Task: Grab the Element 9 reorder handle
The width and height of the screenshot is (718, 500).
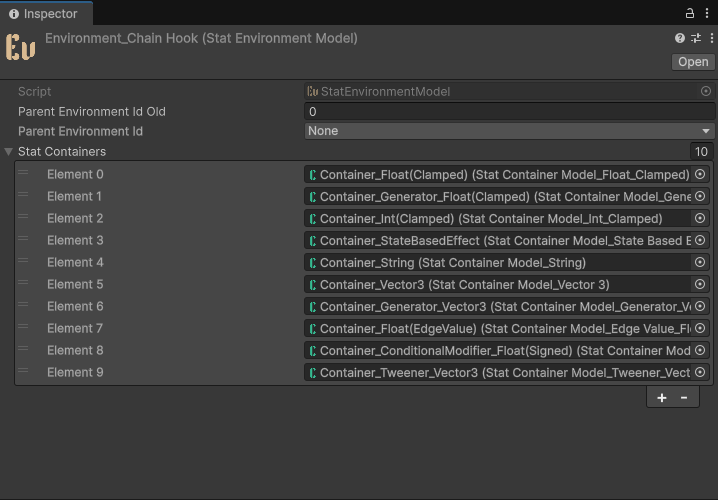Action: point(23,370)
